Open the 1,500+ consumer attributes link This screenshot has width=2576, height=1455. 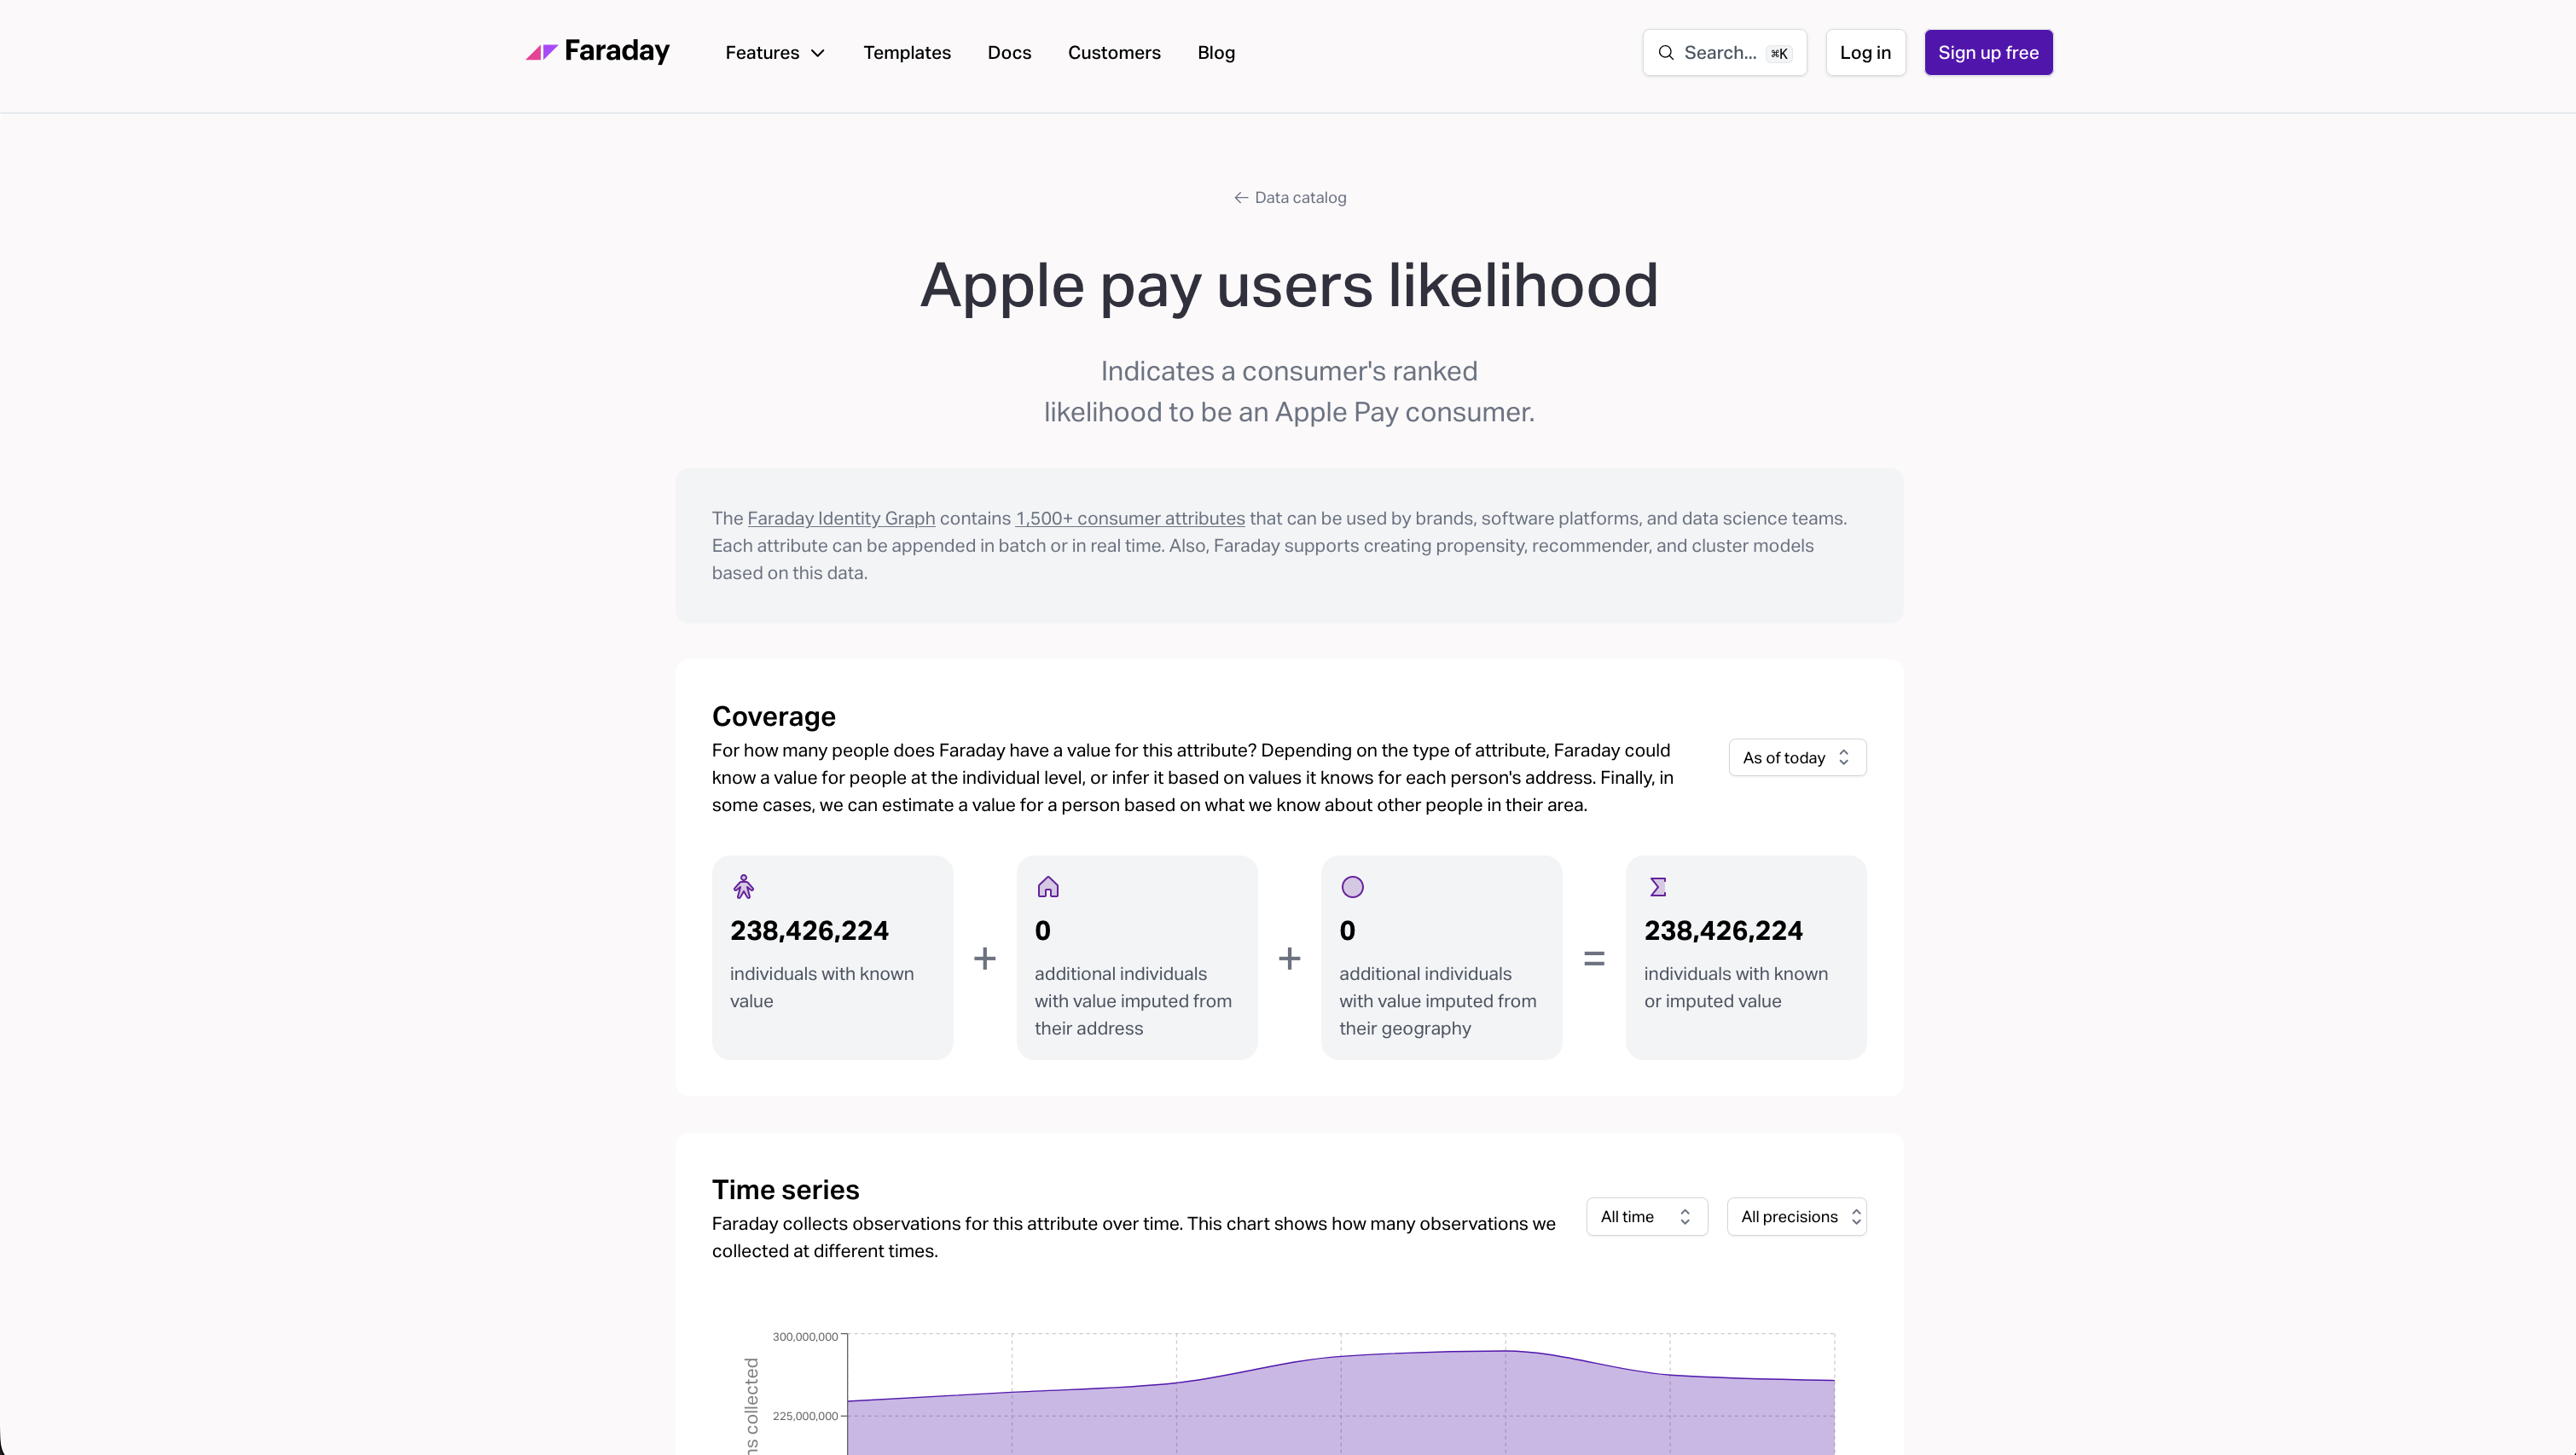click(x=1130, y=518)
